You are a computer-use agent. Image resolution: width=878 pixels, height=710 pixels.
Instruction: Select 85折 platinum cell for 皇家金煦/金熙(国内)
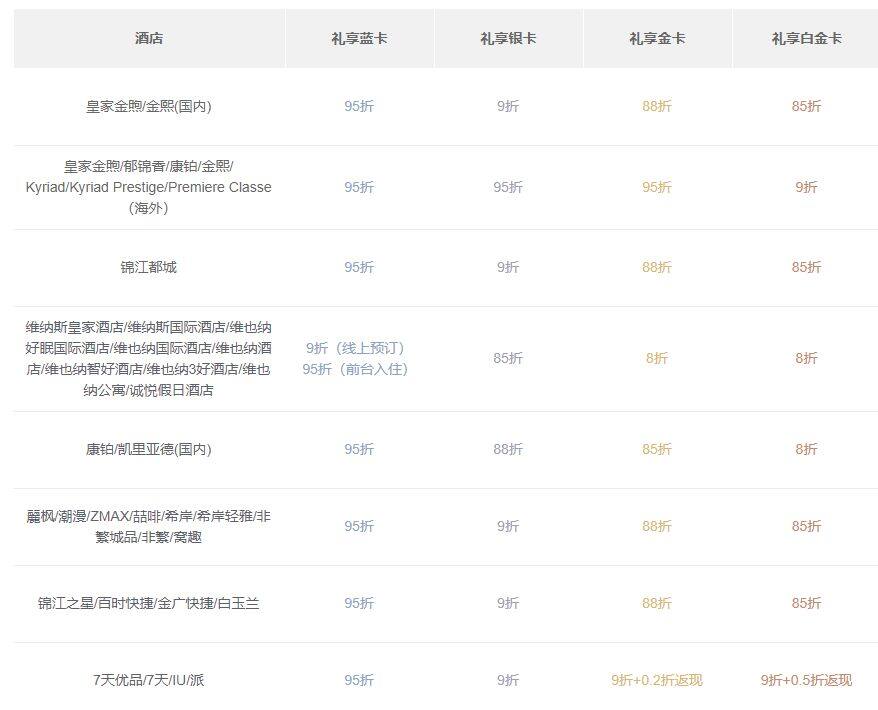click(x=806, y=106)
